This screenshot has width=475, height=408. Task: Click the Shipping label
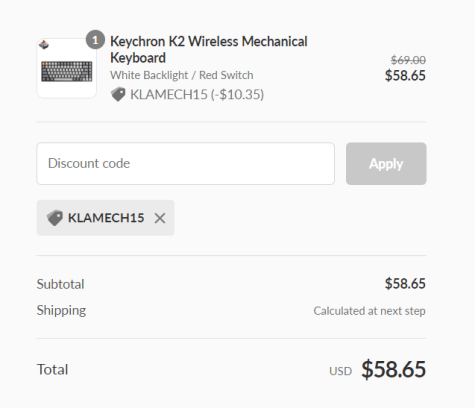pos(61,311)
